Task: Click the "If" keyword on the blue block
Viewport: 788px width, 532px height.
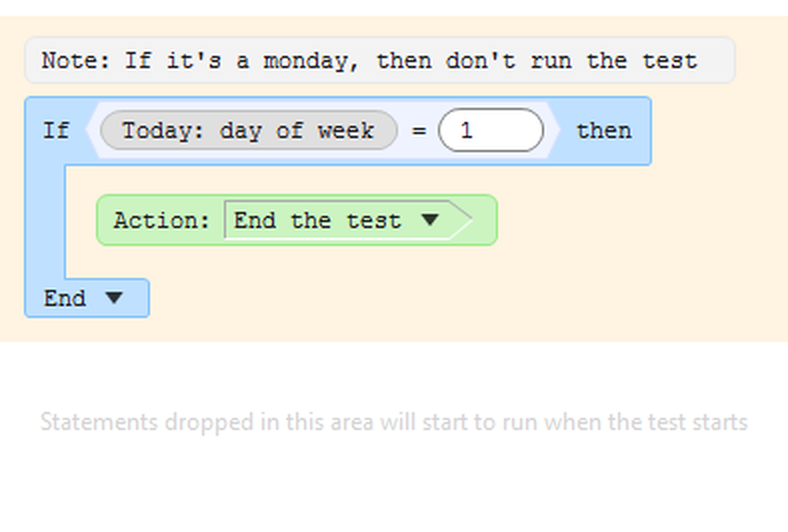Action: click(56, 131)
